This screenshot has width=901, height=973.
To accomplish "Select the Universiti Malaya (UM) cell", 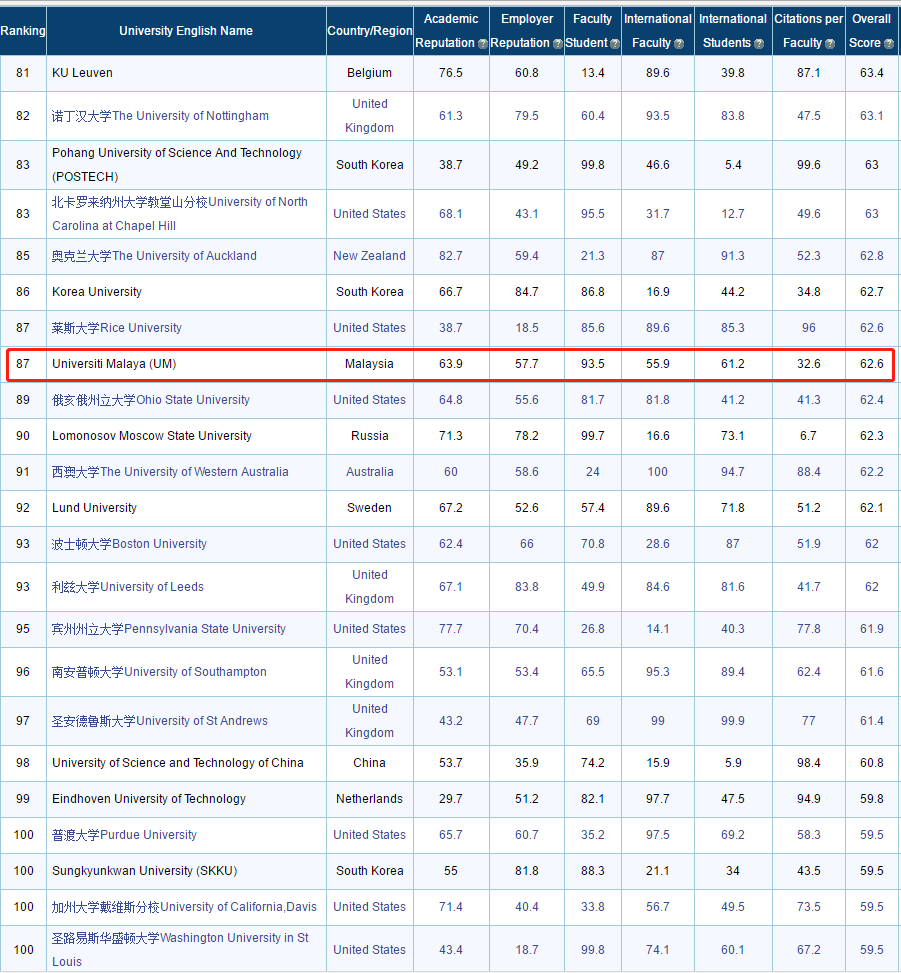I will click(x=186, y=364).
